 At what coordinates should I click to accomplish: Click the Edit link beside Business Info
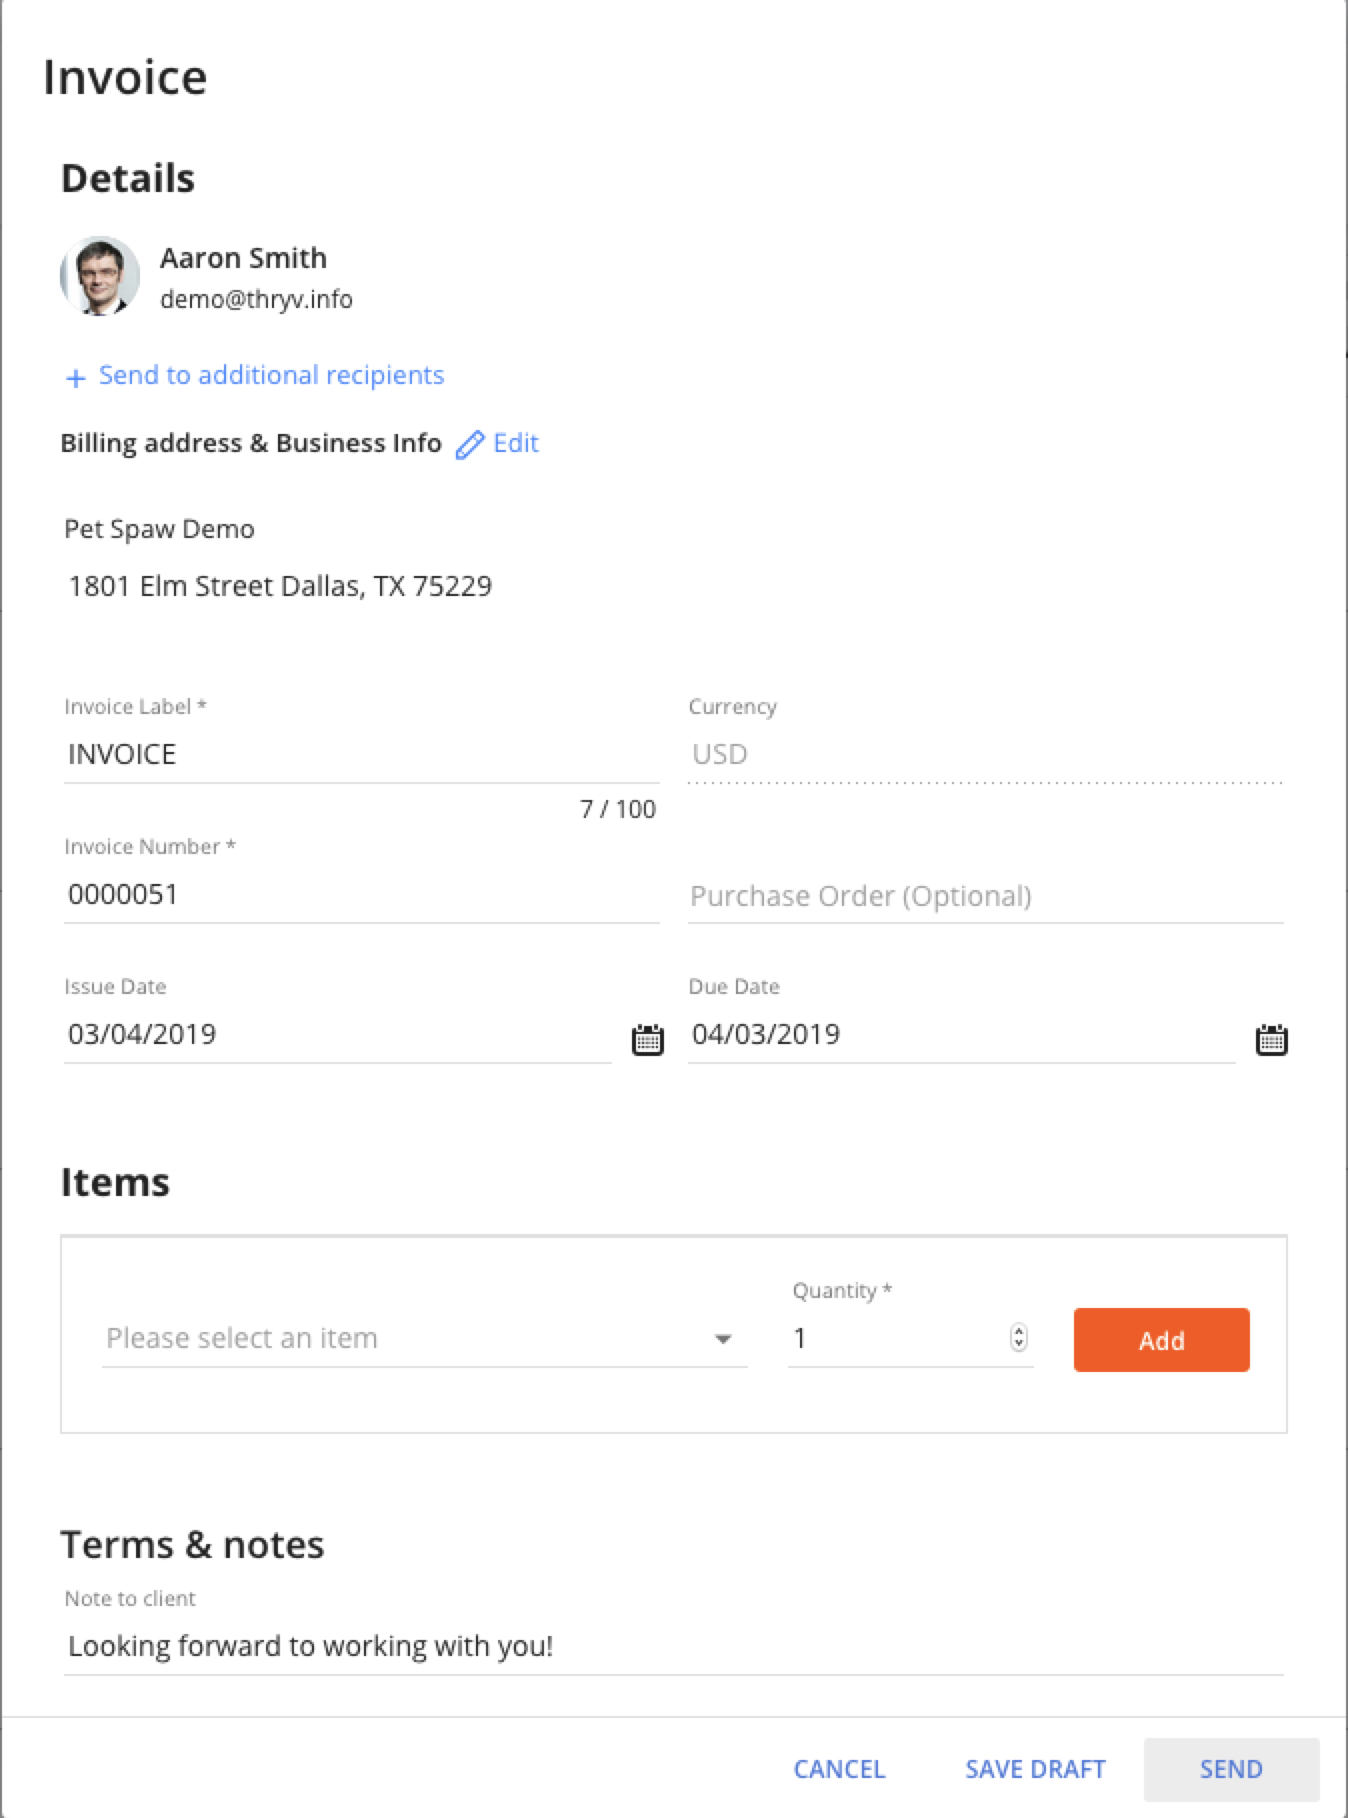[516, 443]
